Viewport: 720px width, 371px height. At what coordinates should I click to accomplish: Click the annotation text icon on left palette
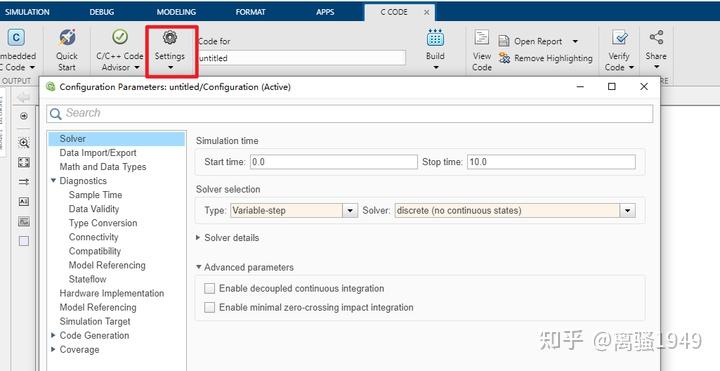point(24,202)
